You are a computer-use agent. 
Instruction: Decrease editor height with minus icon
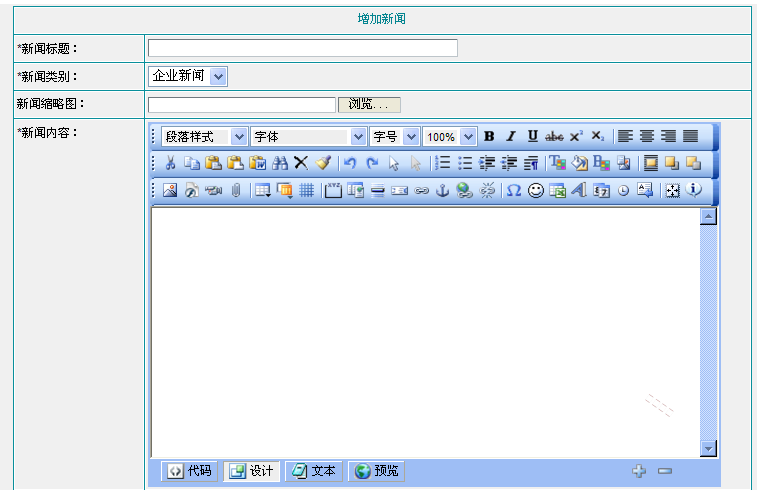665,471
